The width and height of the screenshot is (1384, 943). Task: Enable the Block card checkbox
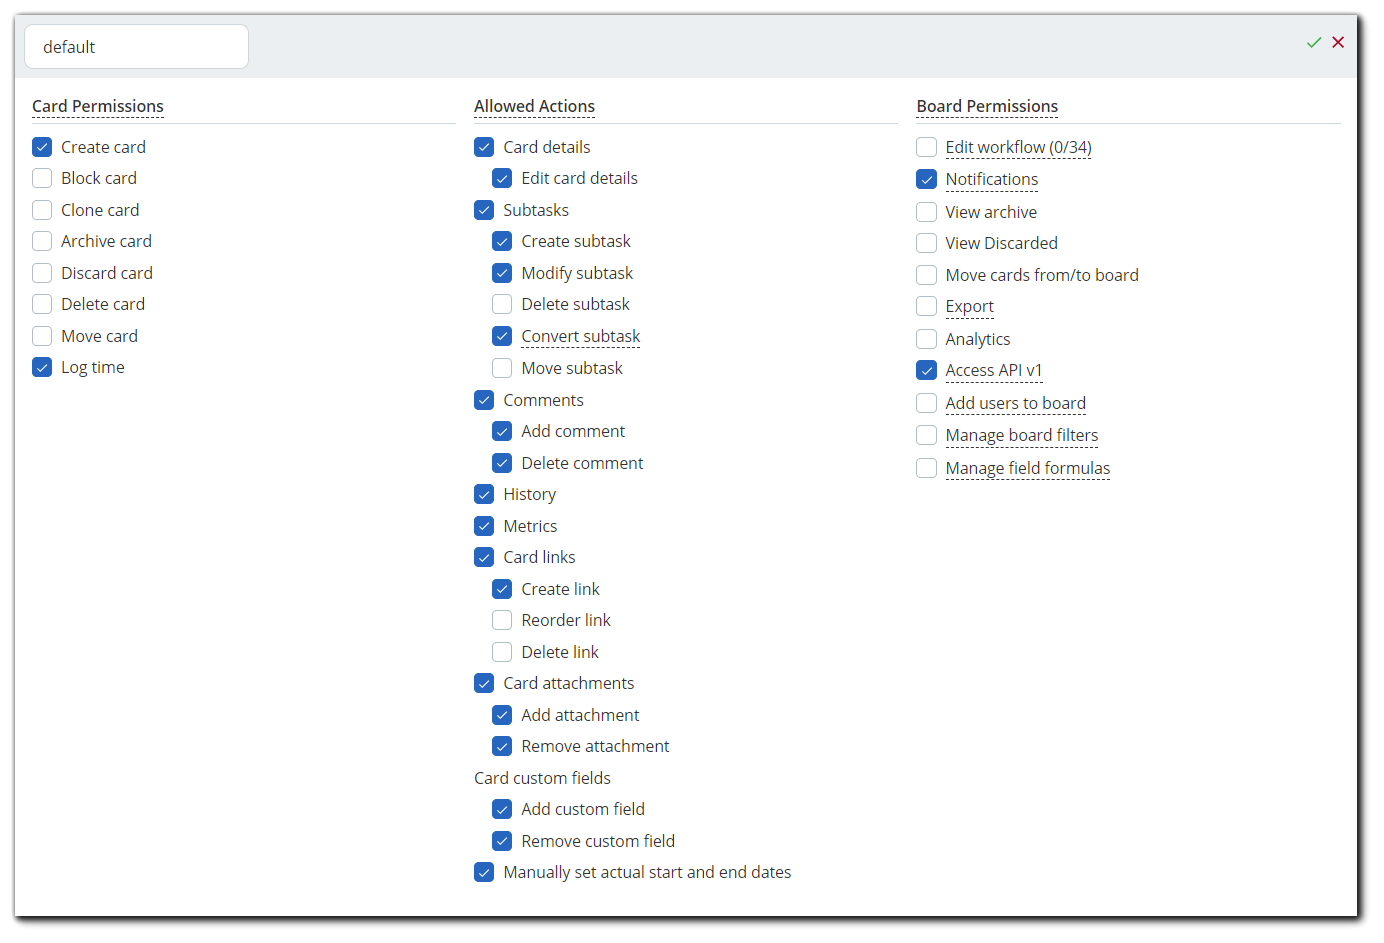pyautogui.click(x=42, y=178)
